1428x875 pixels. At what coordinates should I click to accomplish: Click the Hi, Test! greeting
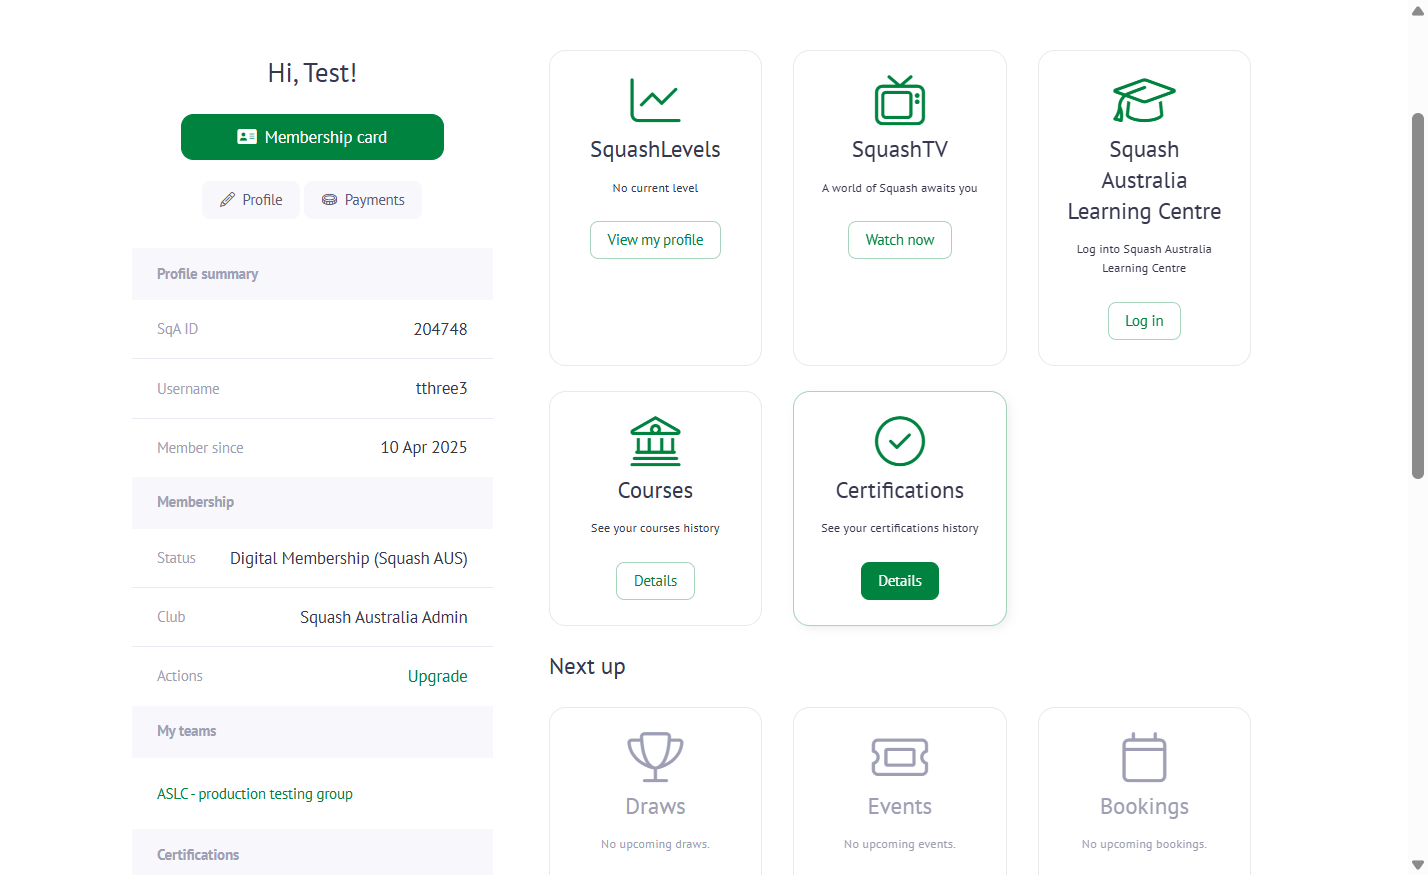[312, 73]
